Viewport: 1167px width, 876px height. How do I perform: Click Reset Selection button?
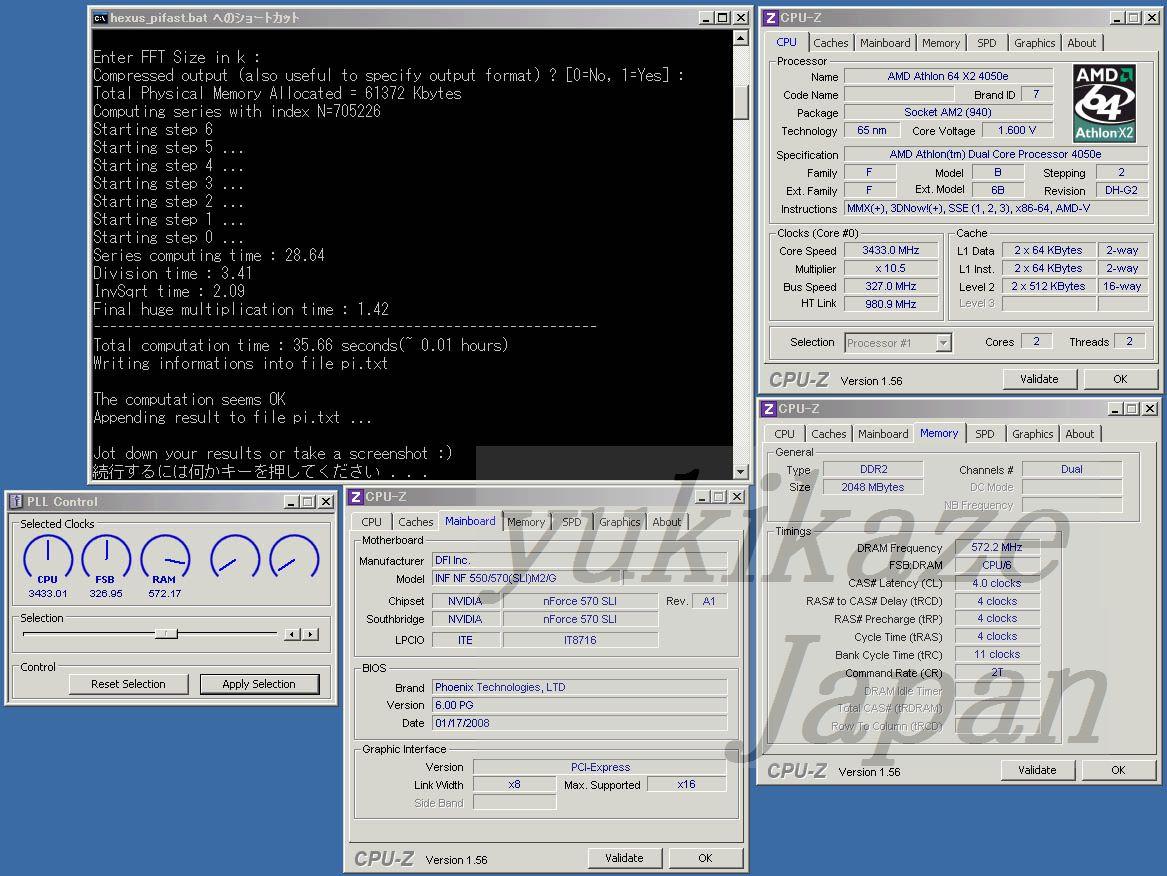click(129, 684)
